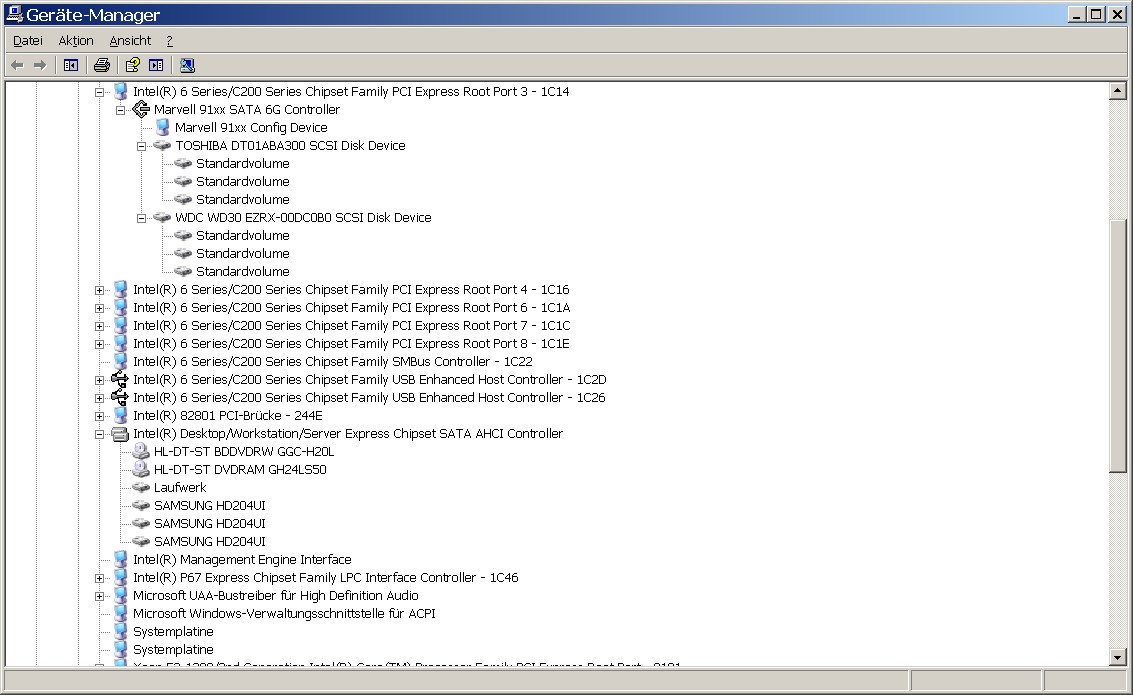Click the Back arrow toolbar icon
Image resolution: width=1133 pixels, height=695 pixels.
17,66
